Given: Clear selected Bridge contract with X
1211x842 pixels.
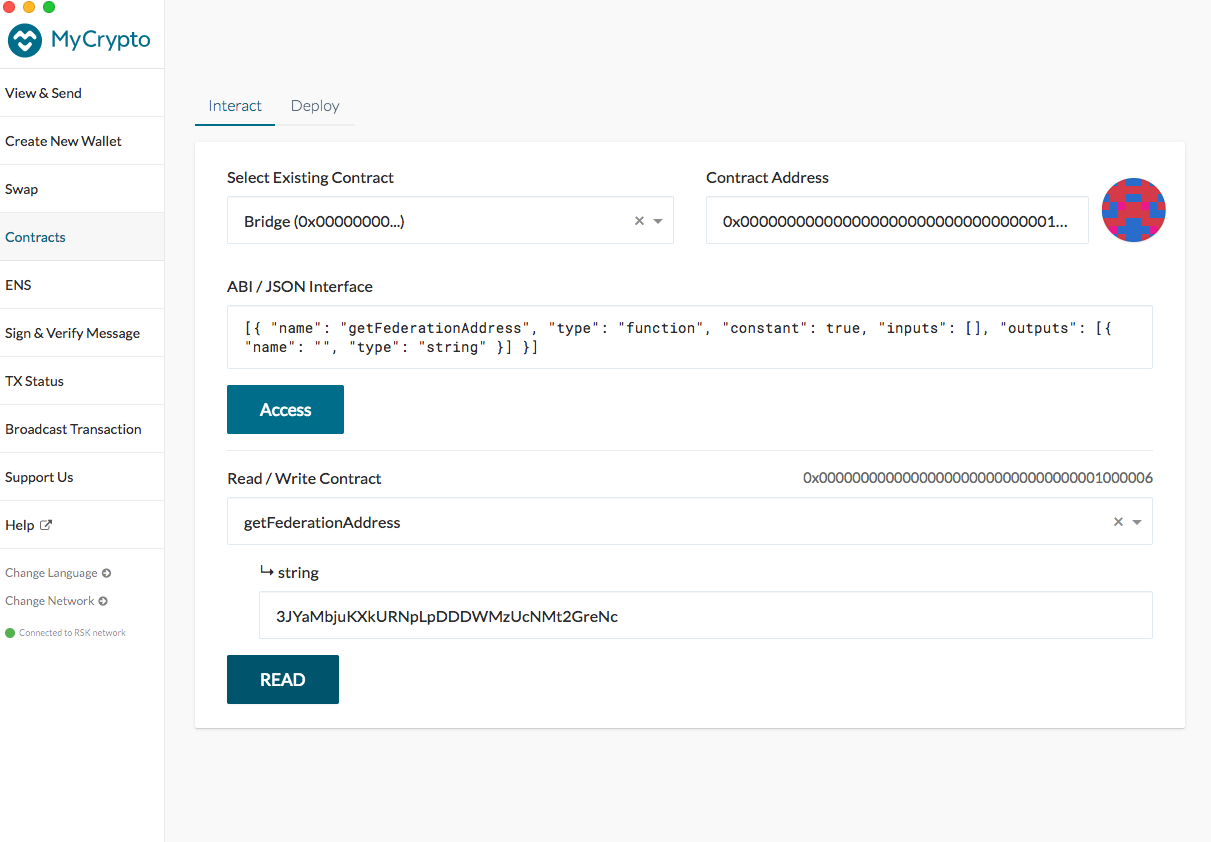Looking at the screenshot, I should click(639, 221).
